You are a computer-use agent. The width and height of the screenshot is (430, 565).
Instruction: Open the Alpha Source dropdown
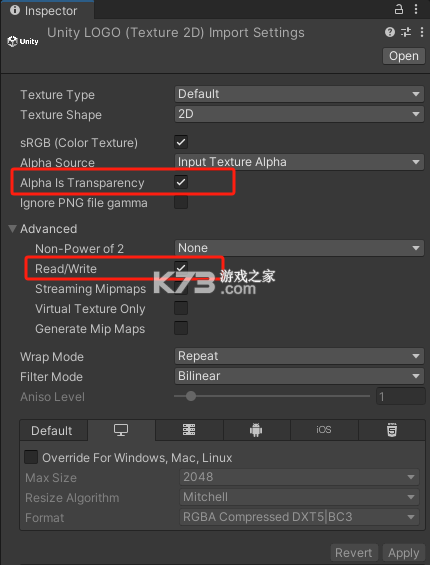pos(299,162)
